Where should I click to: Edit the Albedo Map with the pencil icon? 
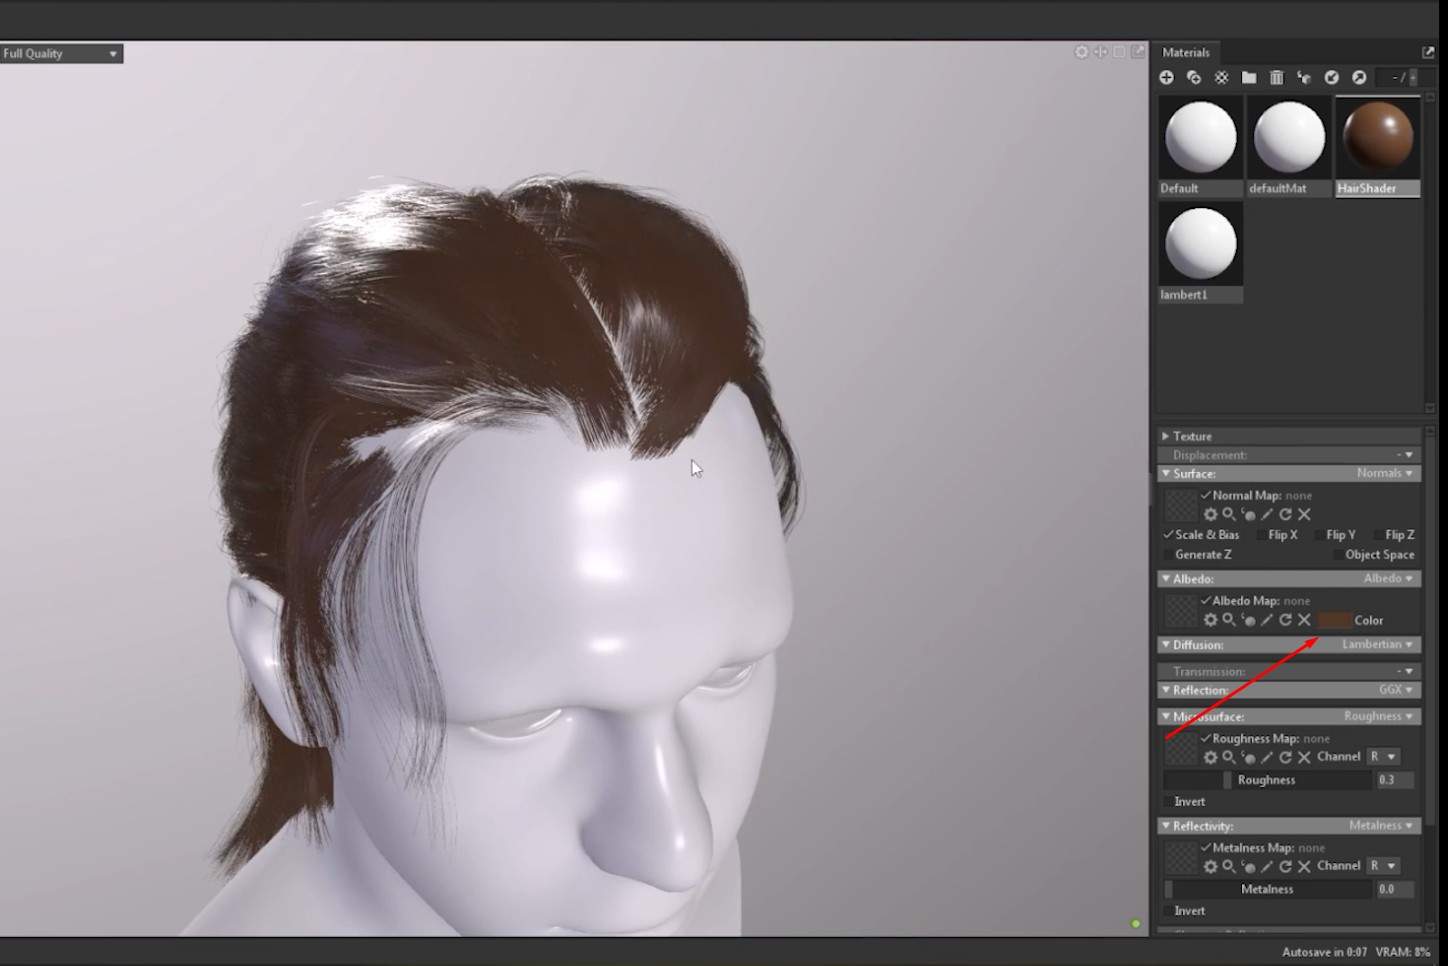[x=1267, y=620]
